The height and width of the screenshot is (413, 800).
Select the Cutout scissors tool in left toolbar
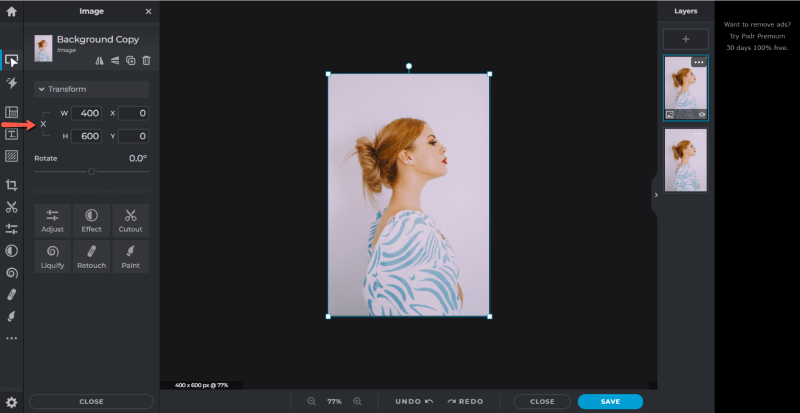tap(11, 207)
